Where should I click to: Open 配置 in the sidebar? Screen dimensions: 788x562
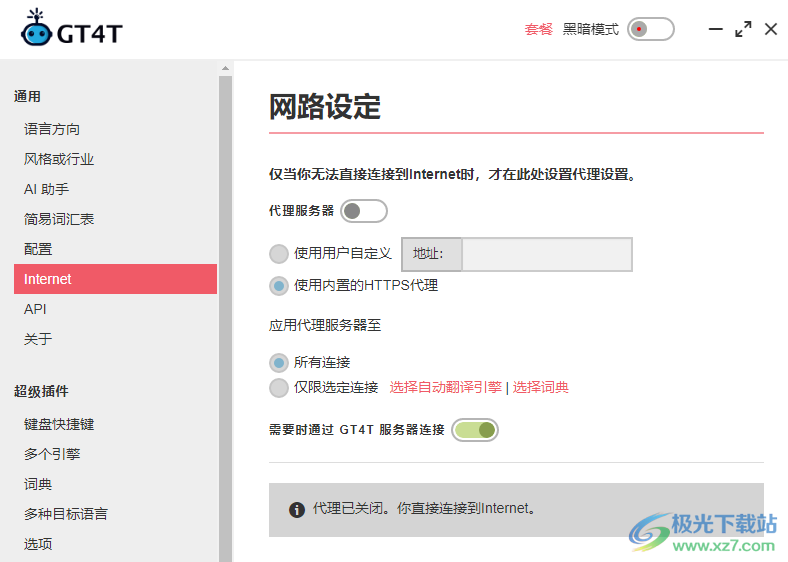(x=38, y=249)
